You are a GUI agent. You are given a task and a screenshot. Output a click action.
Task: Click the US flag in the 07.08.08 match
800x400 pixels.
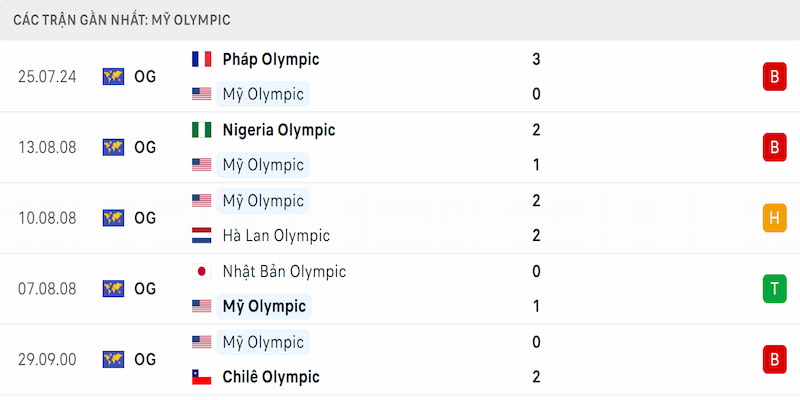[202, 306]
